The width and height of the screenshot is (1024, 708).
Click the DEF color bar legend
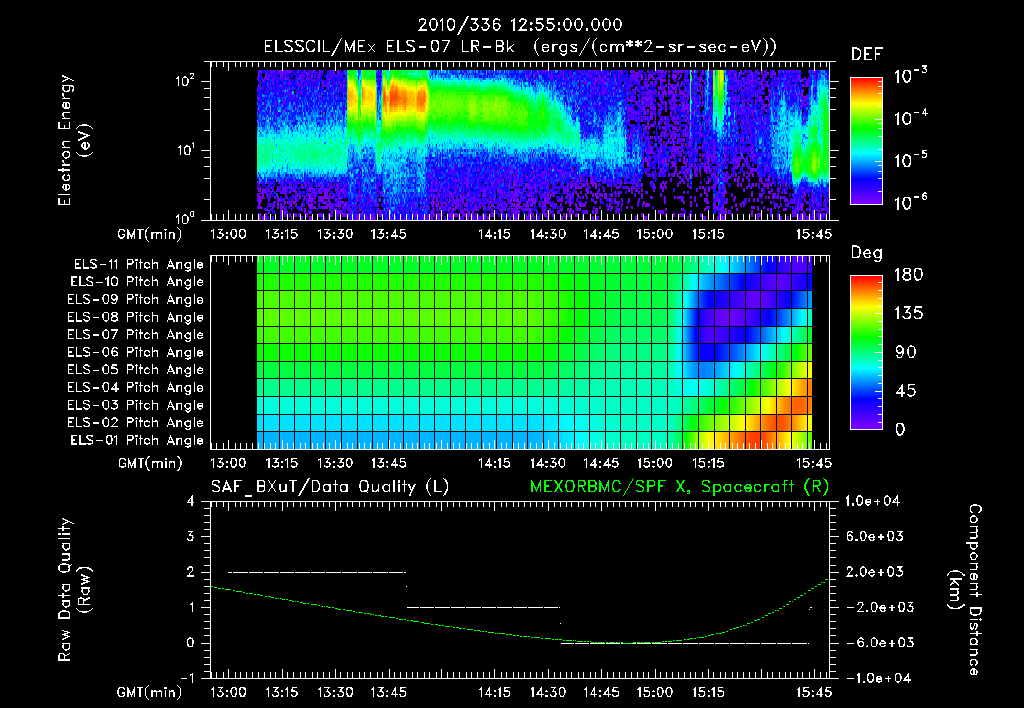click(x=867, y=141)
